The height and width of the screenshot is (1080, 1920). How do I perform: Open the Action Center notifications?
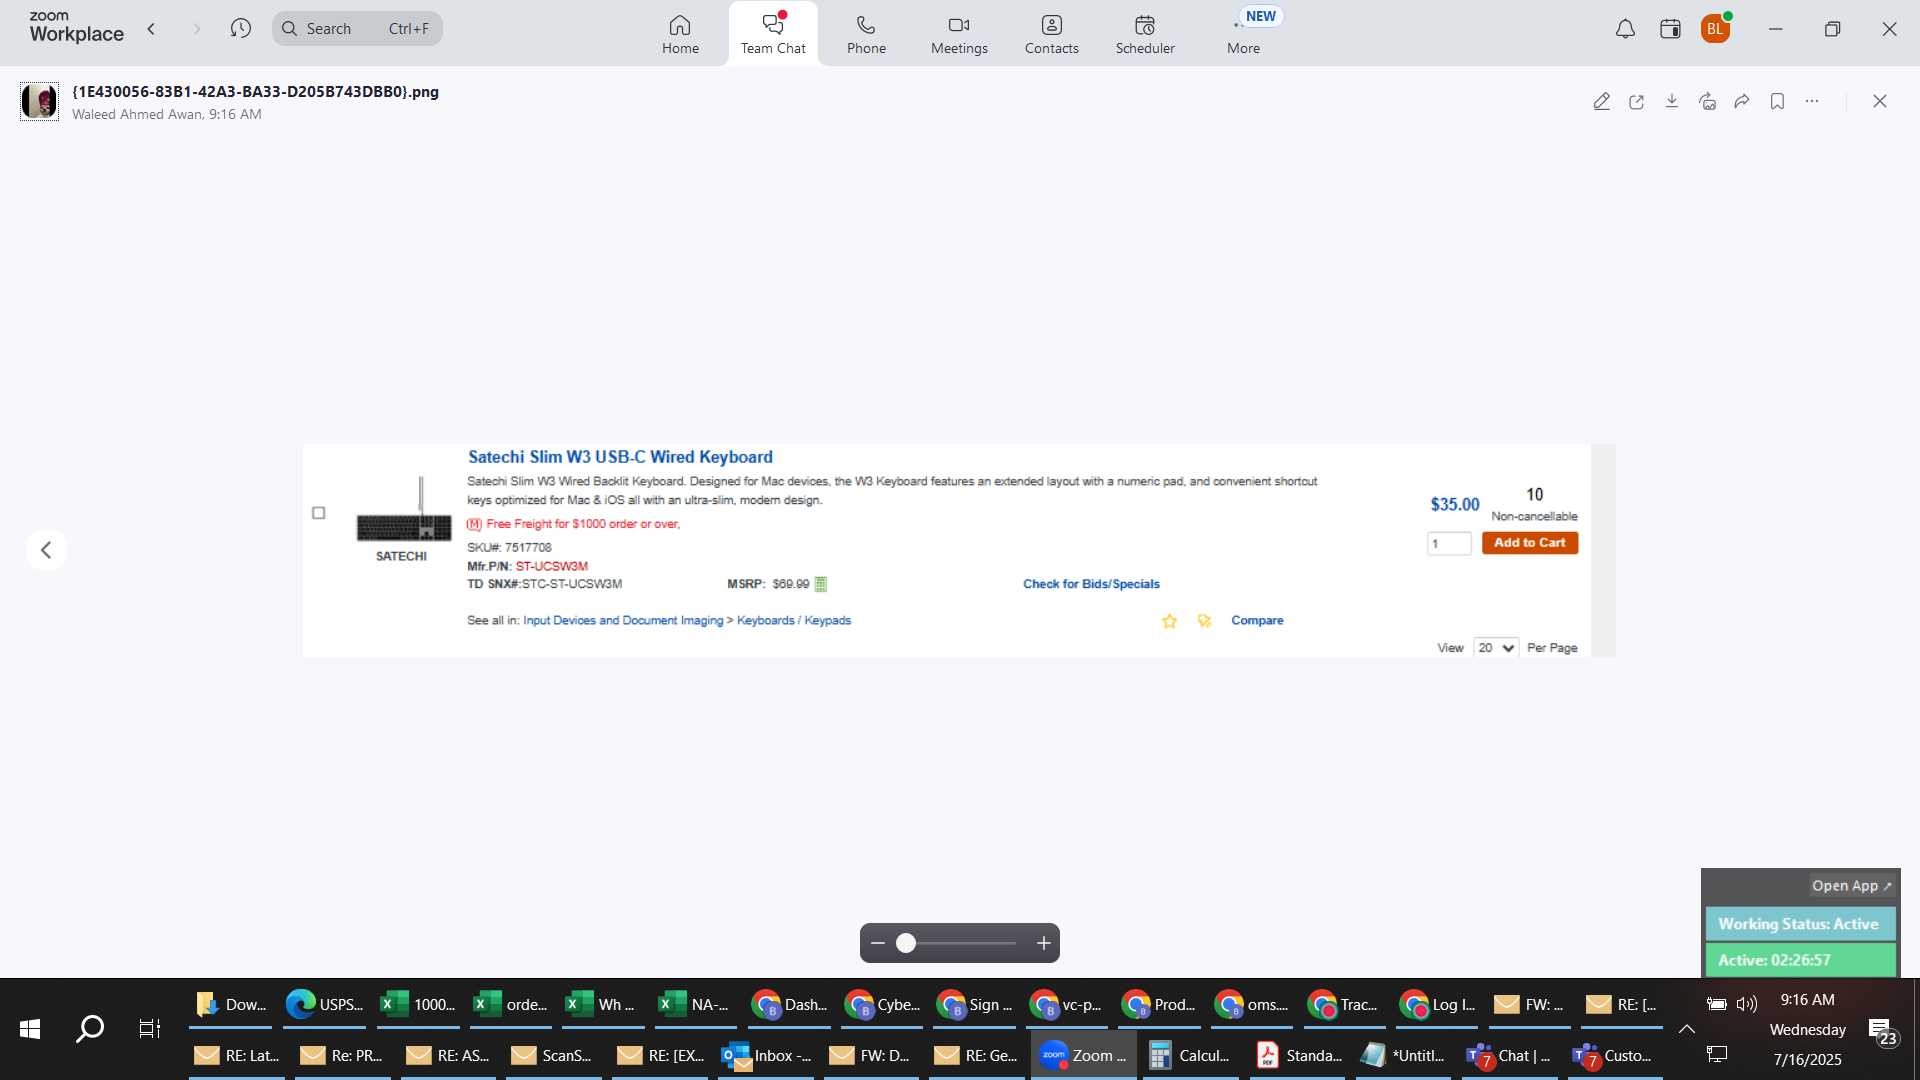(1884, 1031)
